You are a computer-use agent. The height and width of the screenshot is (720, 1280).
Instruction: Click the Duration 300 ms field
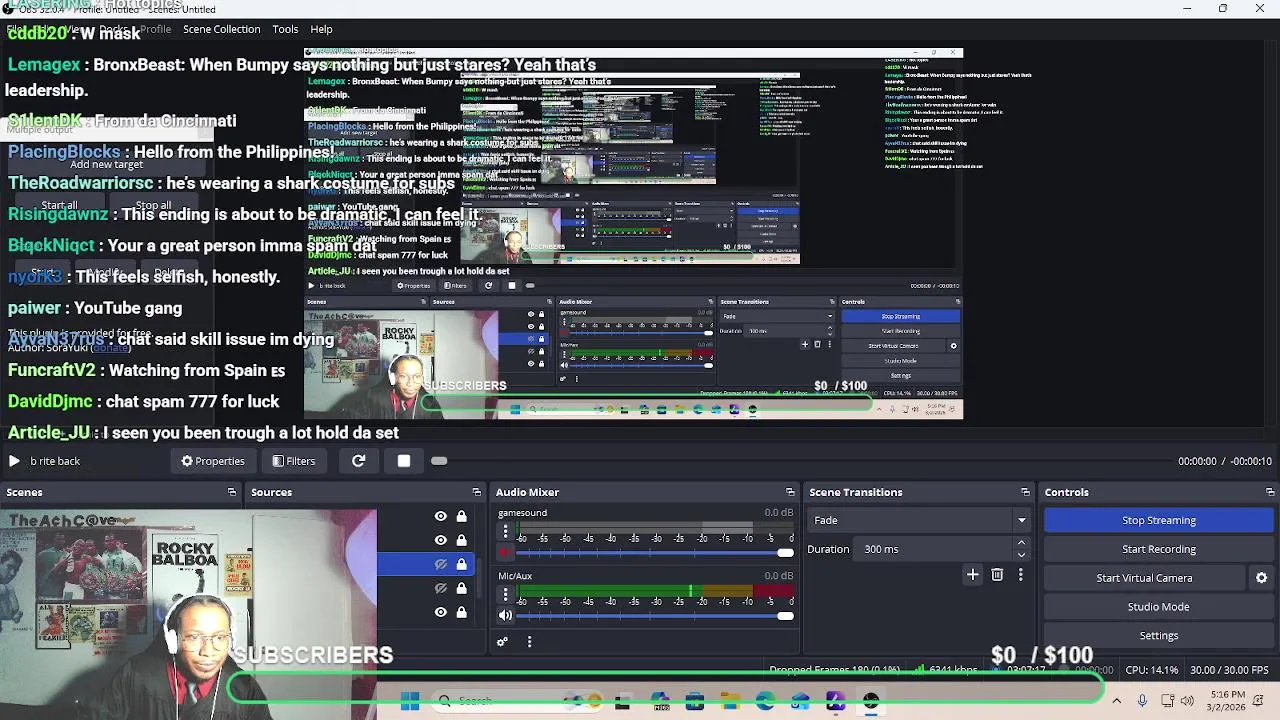tap(940, 549)
